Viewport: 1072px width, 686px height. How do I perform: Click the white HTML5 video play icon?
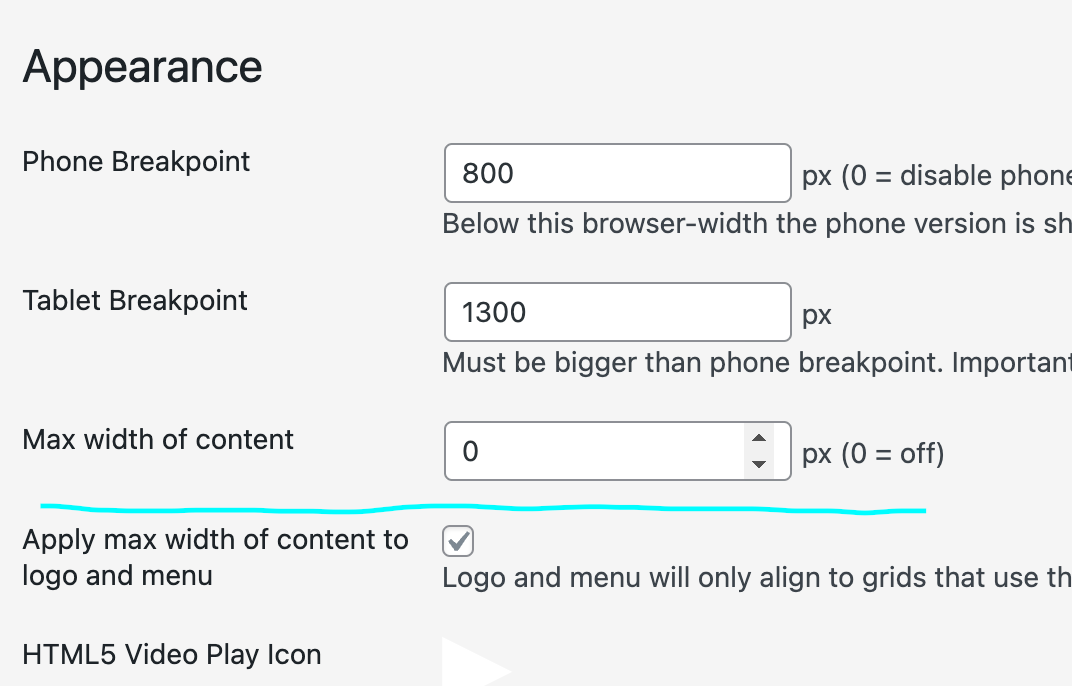click(473, 664)
